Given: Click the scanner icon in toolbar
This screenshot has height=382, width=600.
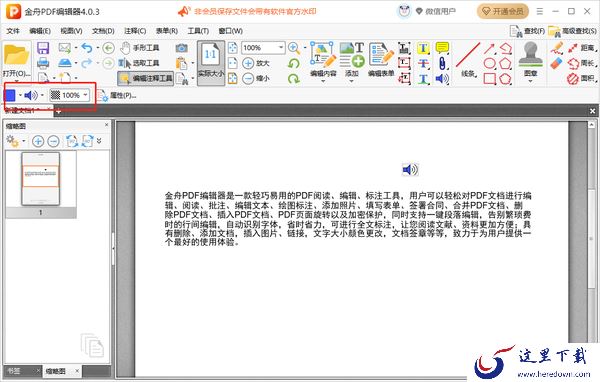Looking at the screenshot, I should pos(65,63).
